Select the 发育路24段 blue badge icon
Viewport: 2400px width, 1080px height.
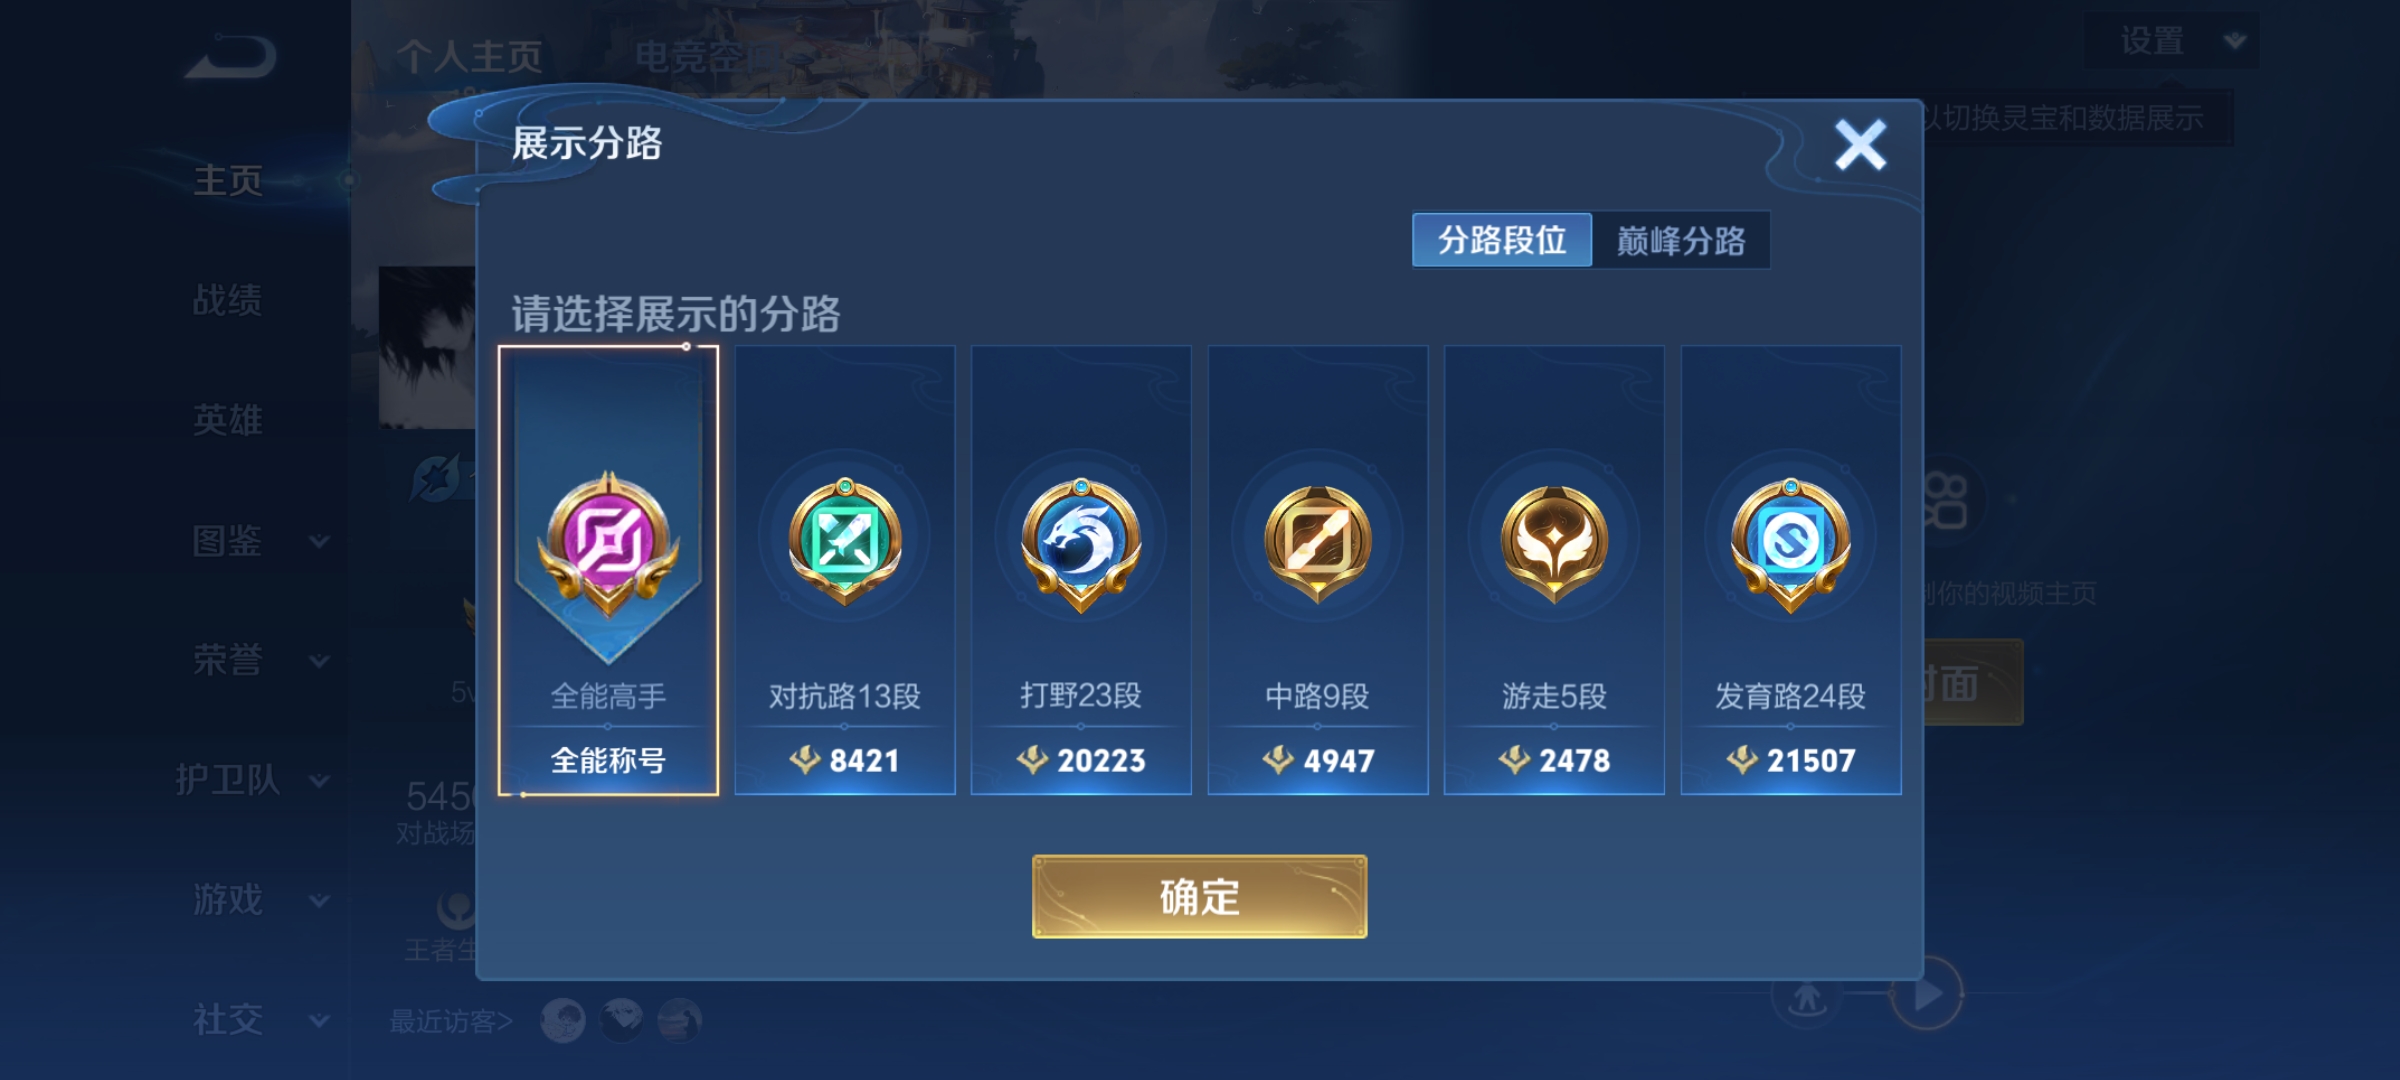(1791, 543)
